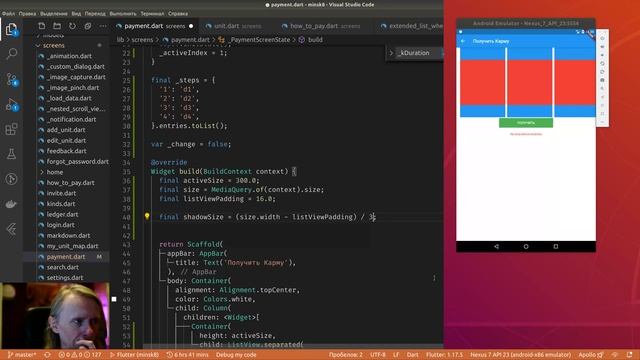The width and height of the screenshot is (640, 360).
Task: Tap the Android home circle button
Action: point(526,247)
